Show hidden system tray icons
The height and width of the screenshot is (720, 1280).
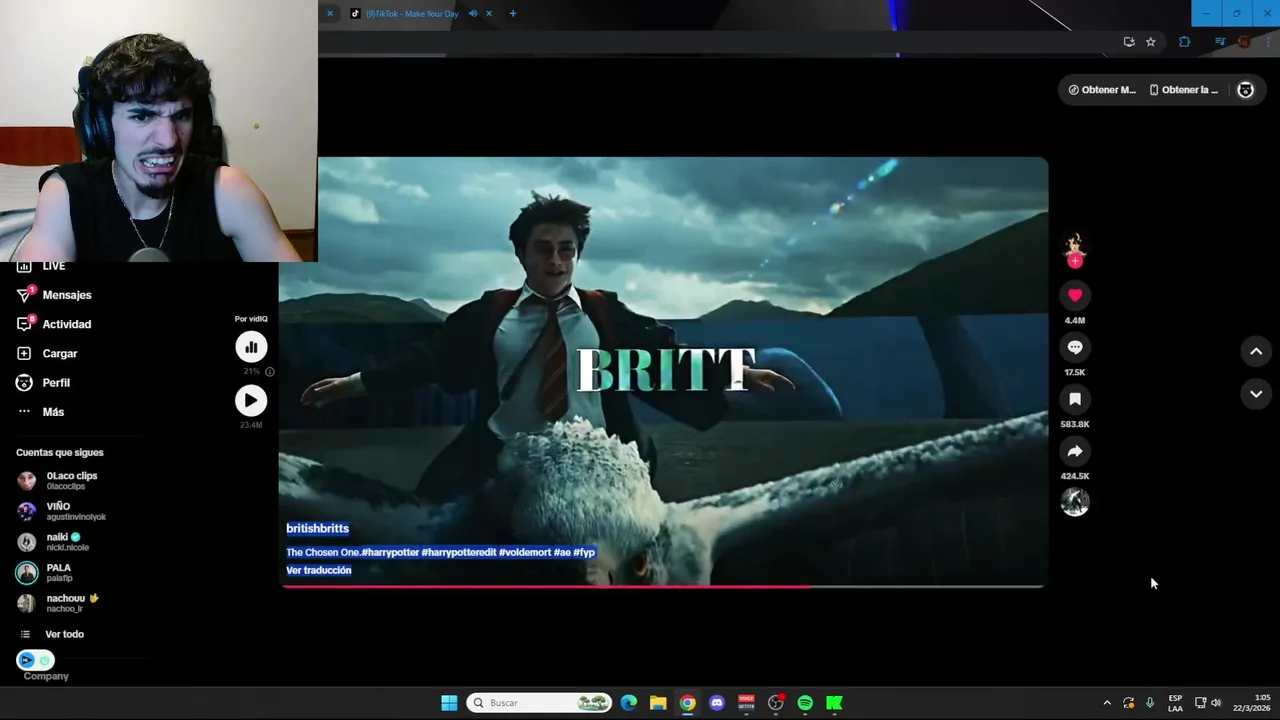coord(1107,703)
